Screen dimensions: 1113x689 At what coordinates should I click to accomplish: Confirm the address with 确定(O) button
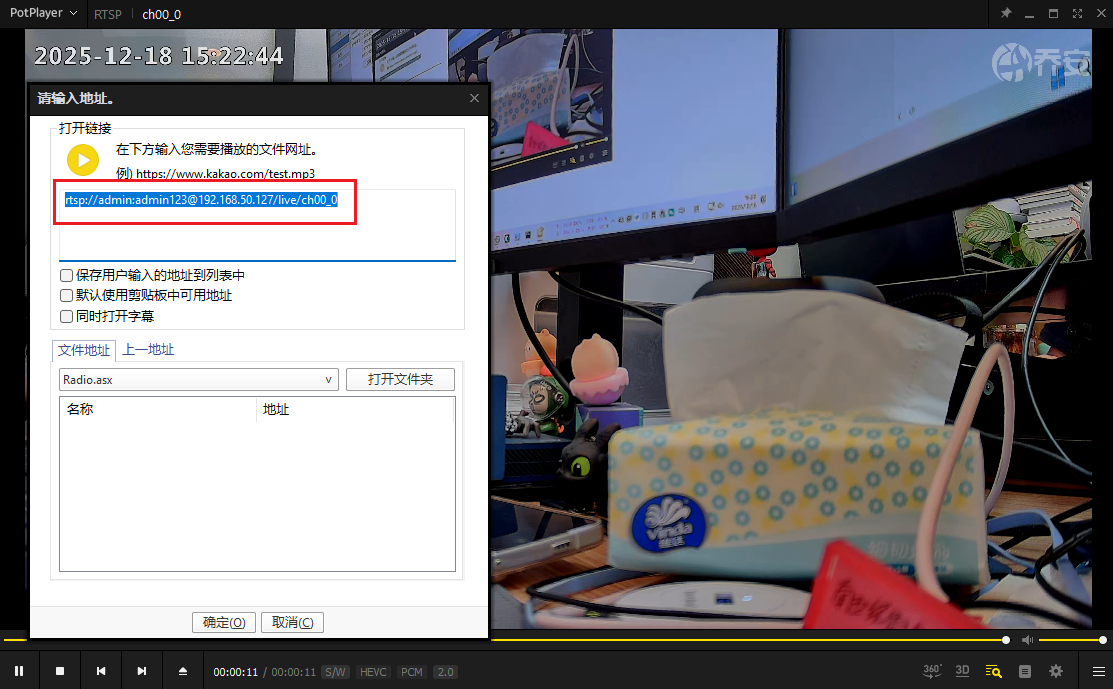[224, 622]
